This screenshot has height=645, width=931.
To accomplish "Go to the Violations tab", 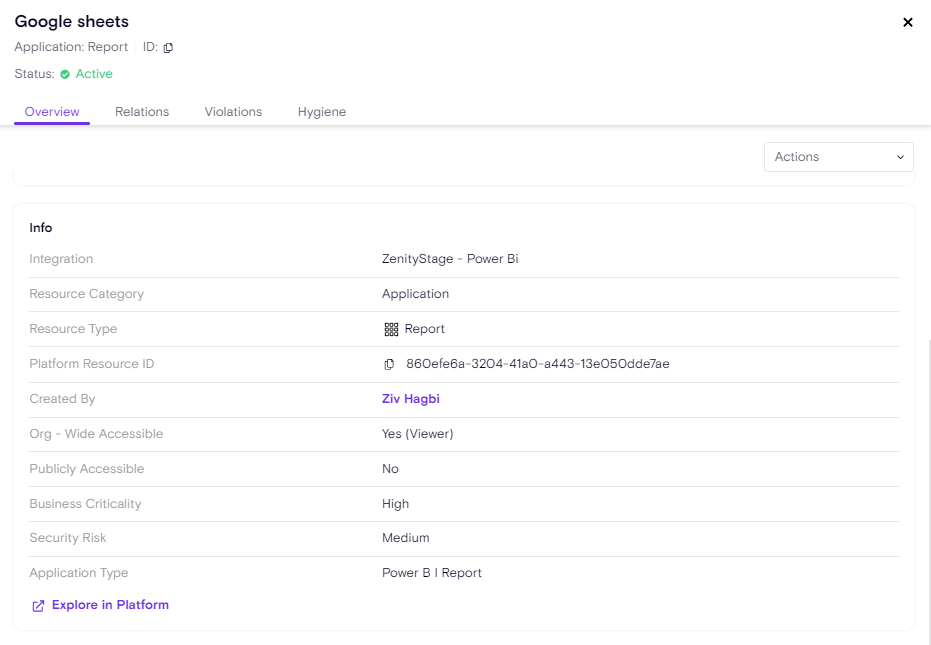I will click(x=233, y=112).
